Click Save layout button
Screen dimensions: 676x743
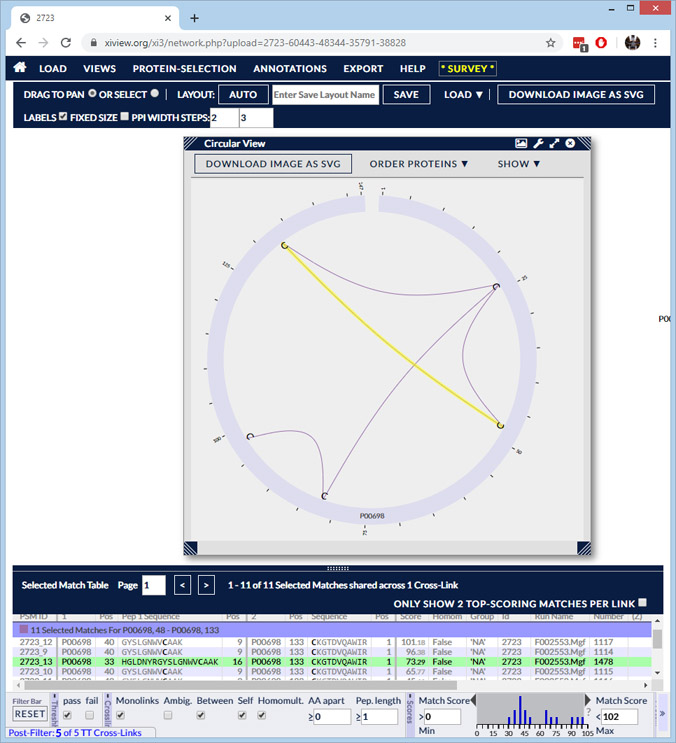[406, 94]
